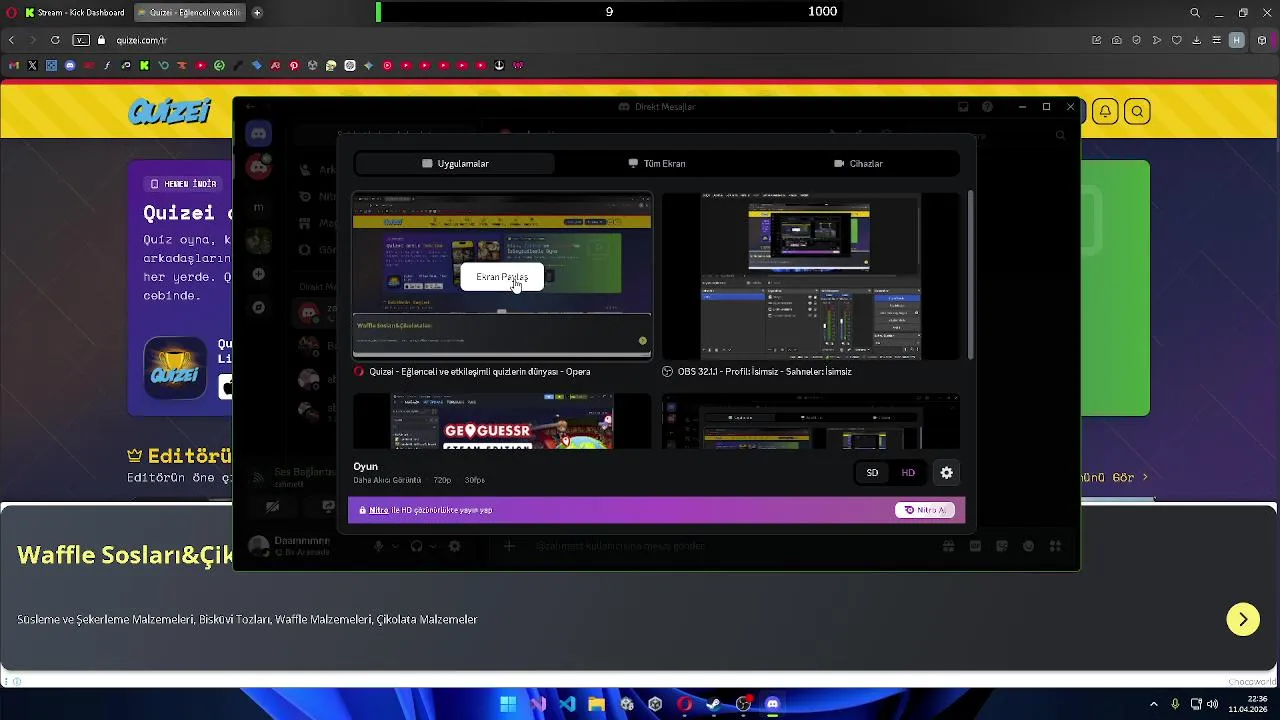Open Opera downloads icon

[1197, 40]
